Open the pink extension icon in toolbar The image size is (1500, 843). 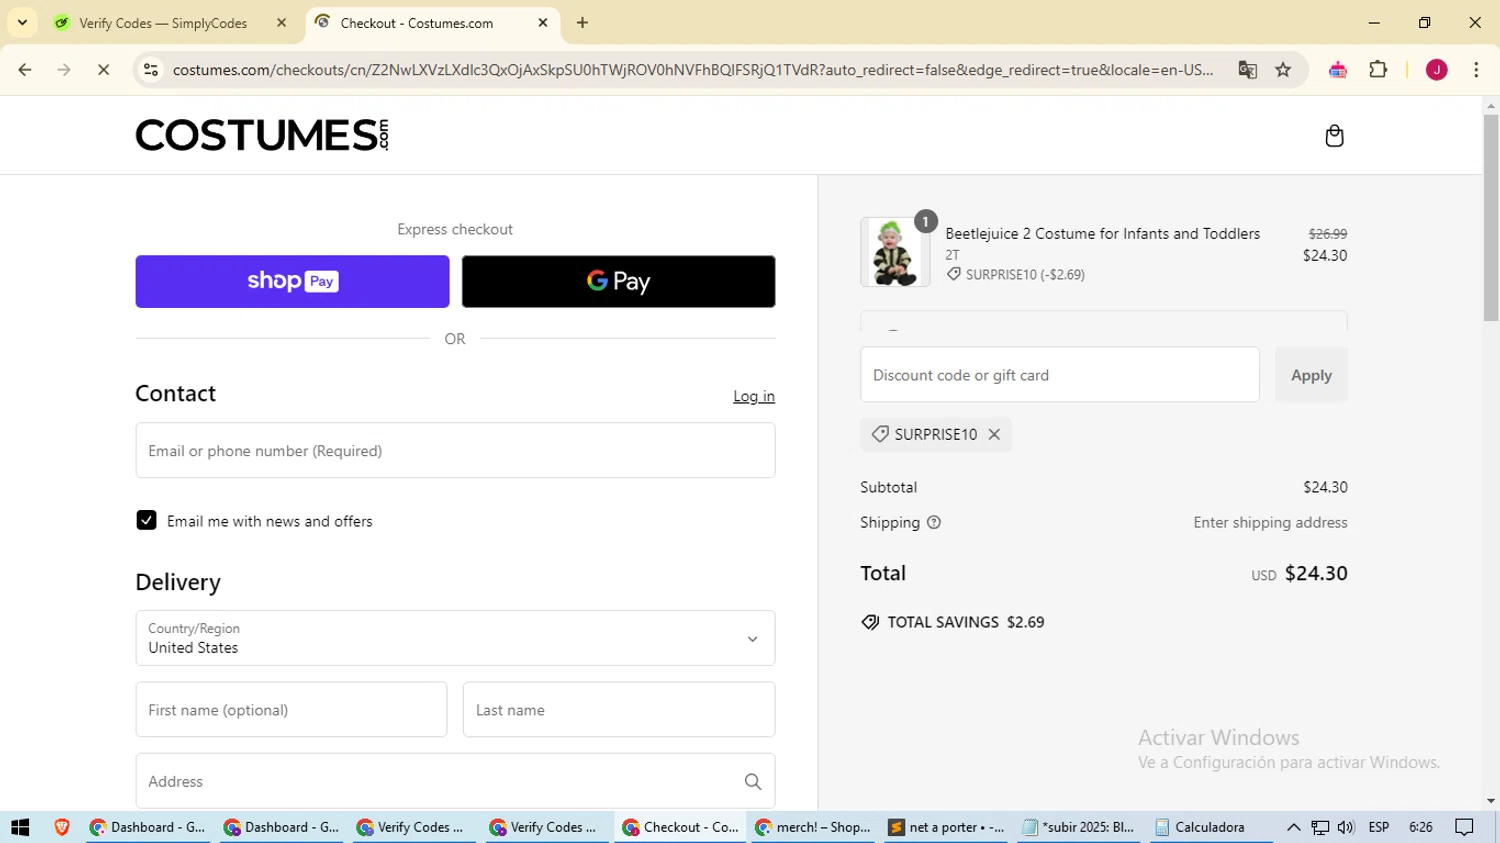1338,70
